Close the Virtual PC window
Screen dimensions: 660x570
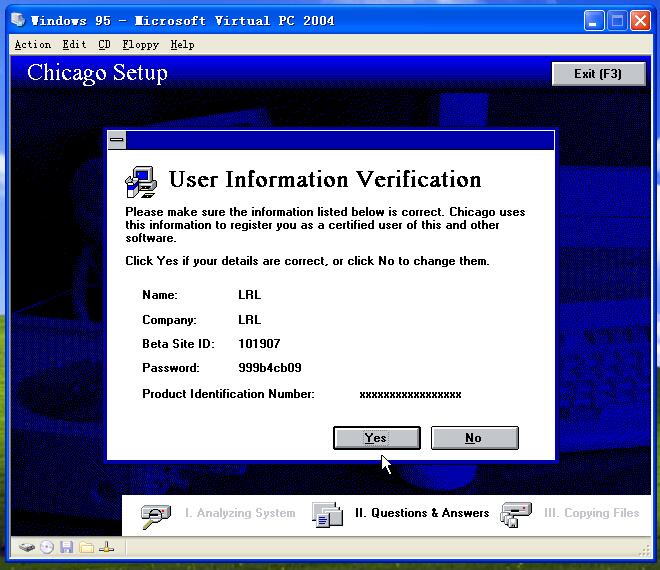640,21
